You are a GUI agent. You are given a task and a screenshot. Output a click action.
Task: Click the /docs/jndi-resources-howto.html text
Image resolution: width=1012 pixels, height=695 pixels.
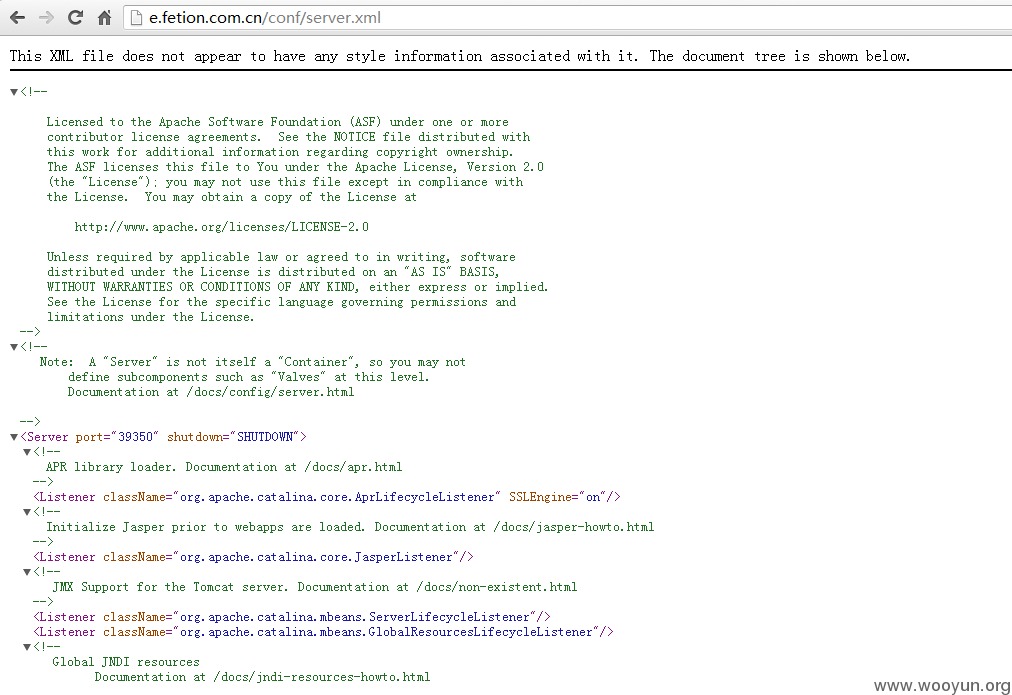point(321,677)
